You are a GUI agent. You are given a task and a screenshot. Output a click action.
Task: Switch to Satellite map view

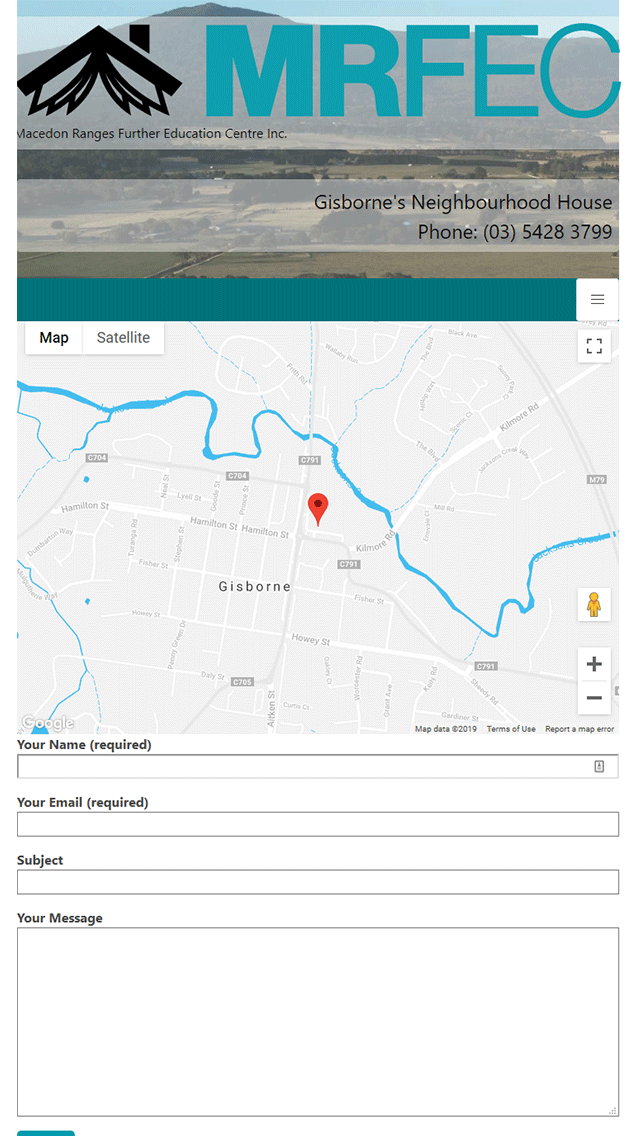[123, 338]
